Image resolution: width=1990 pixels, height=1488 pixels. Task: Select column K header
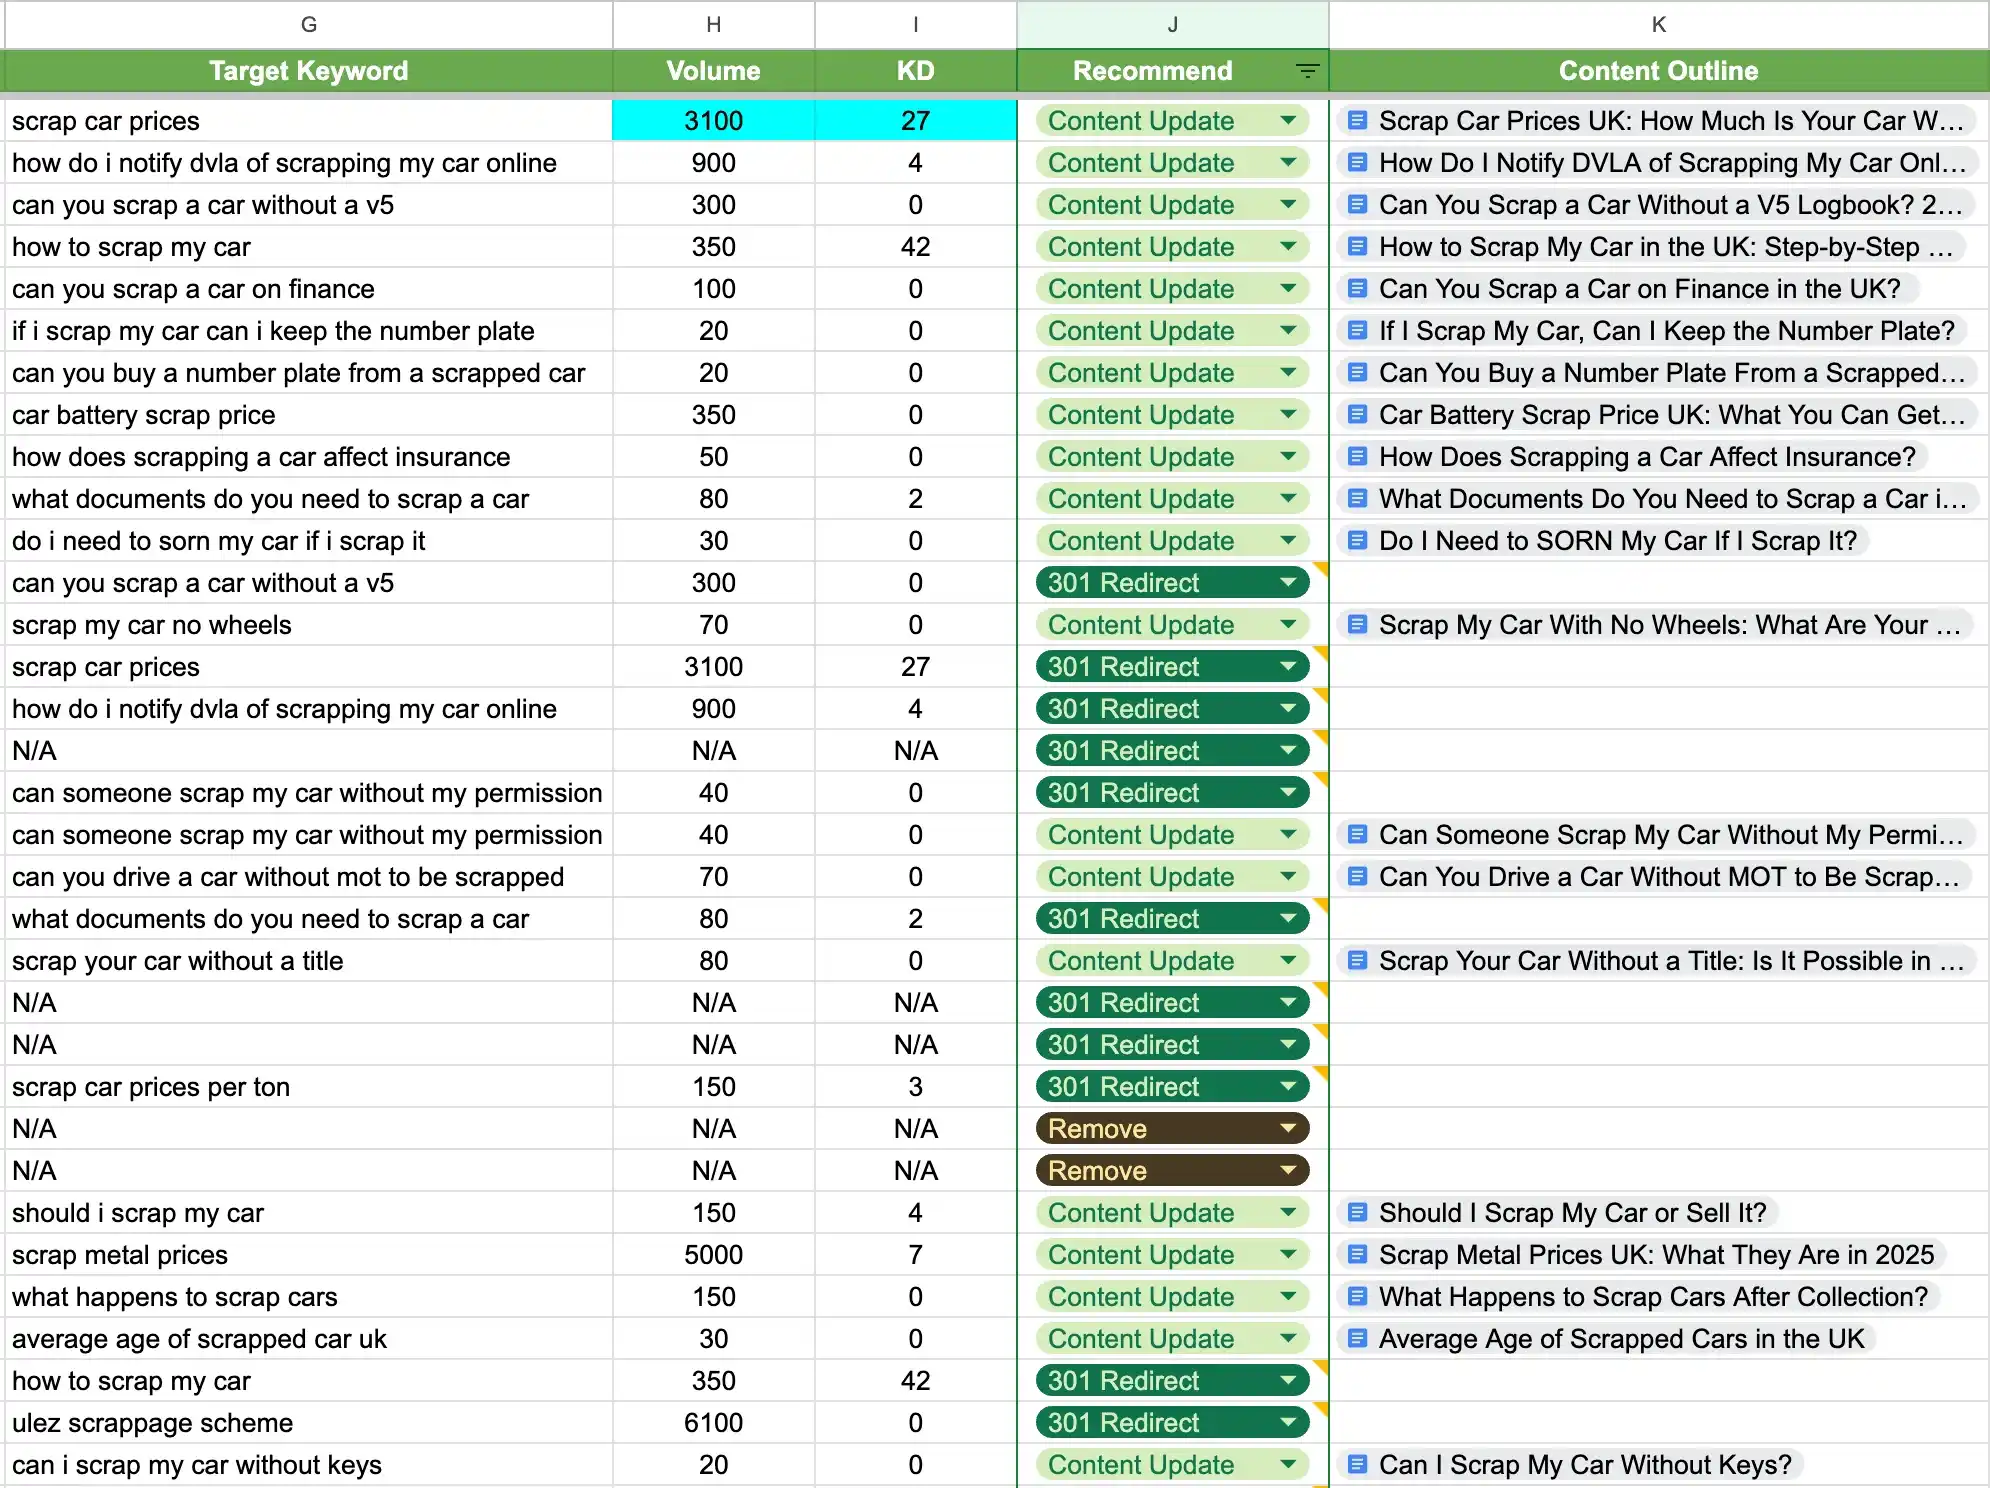[x=1658, y=24]
